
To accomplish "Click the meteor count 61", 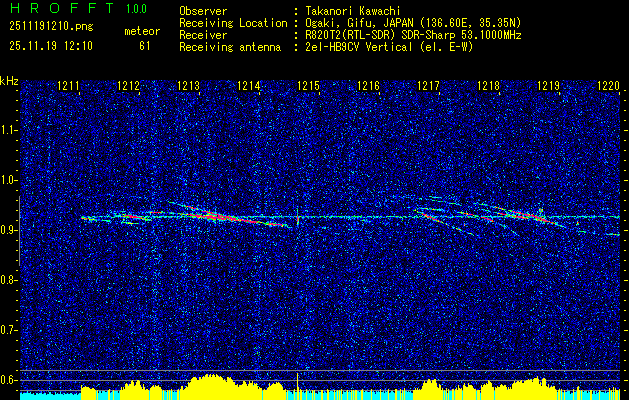I will (145, 46).
